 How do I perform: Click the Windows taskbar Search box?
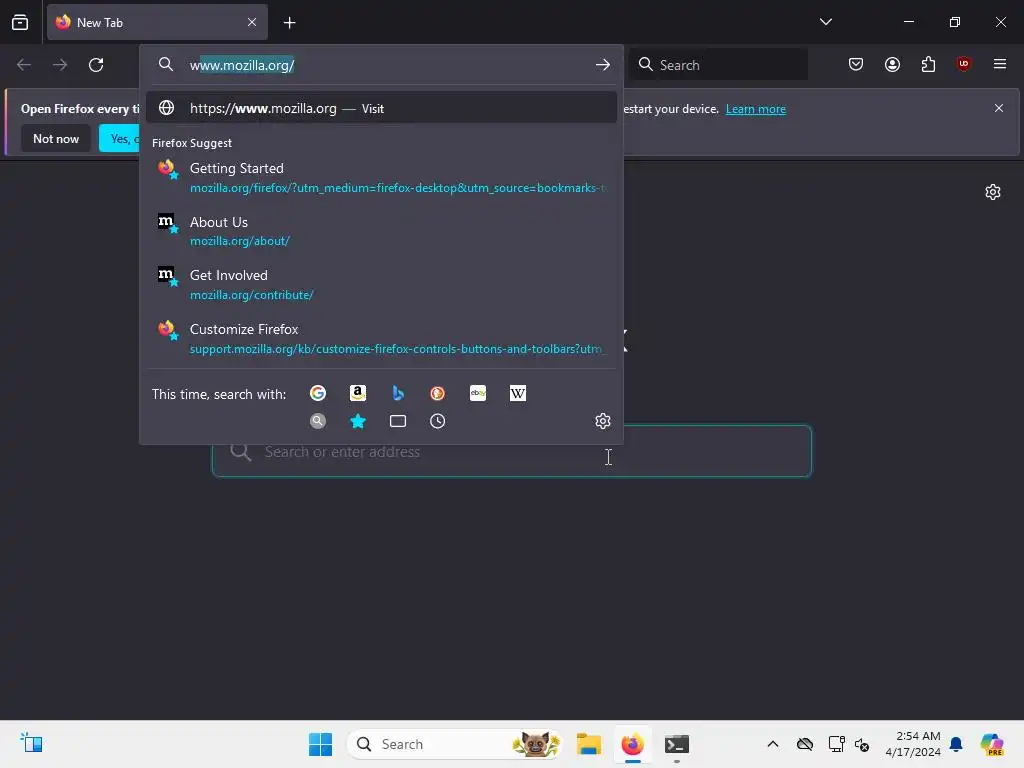[455, 744]
